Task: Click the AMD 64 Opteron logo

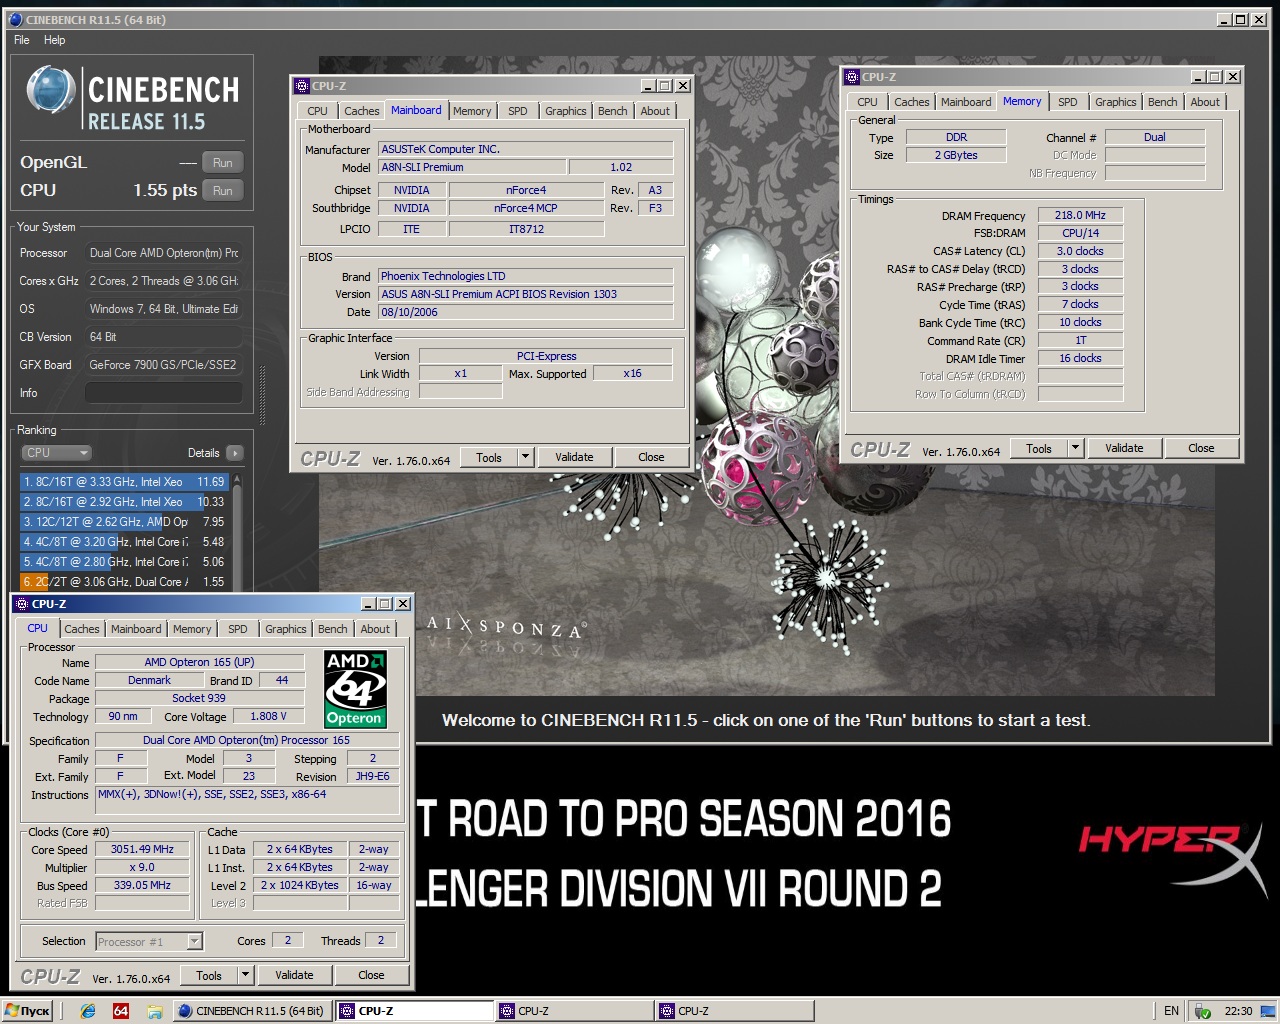Action: [355, 689]
